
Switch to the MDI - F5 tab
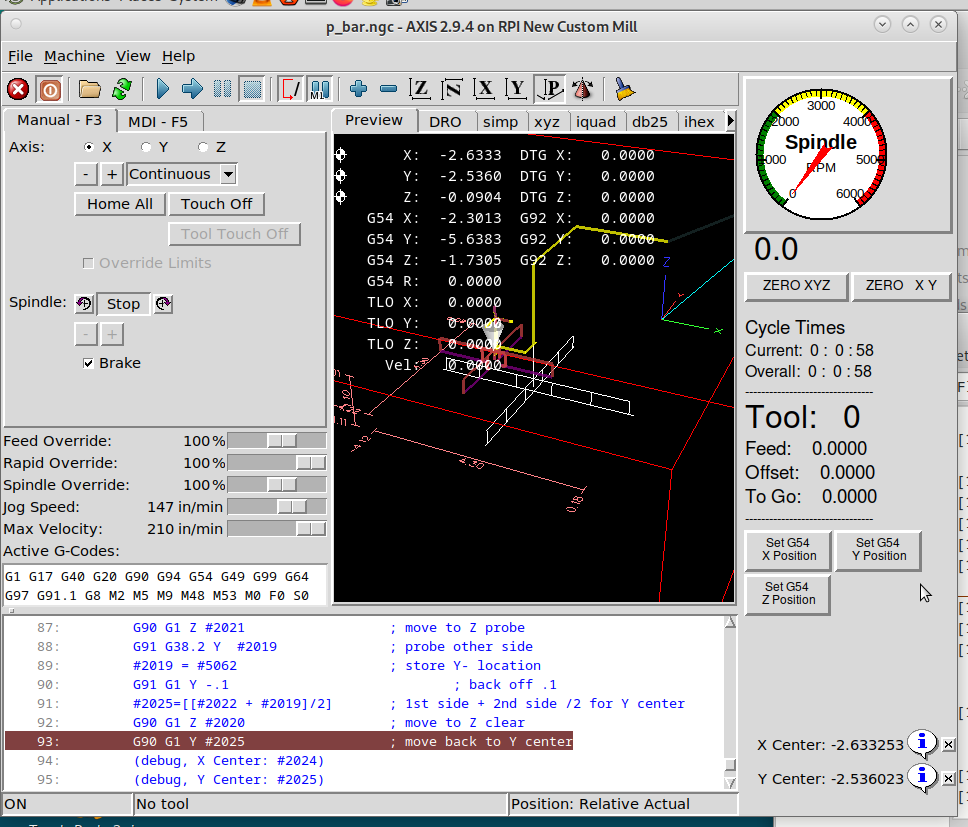click(158, 122)
